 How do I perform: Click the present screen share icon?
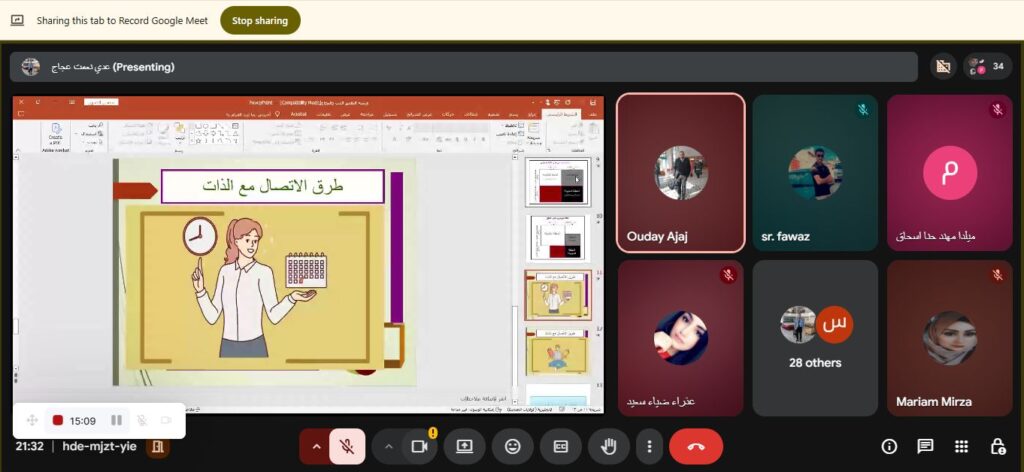[464, 446]
